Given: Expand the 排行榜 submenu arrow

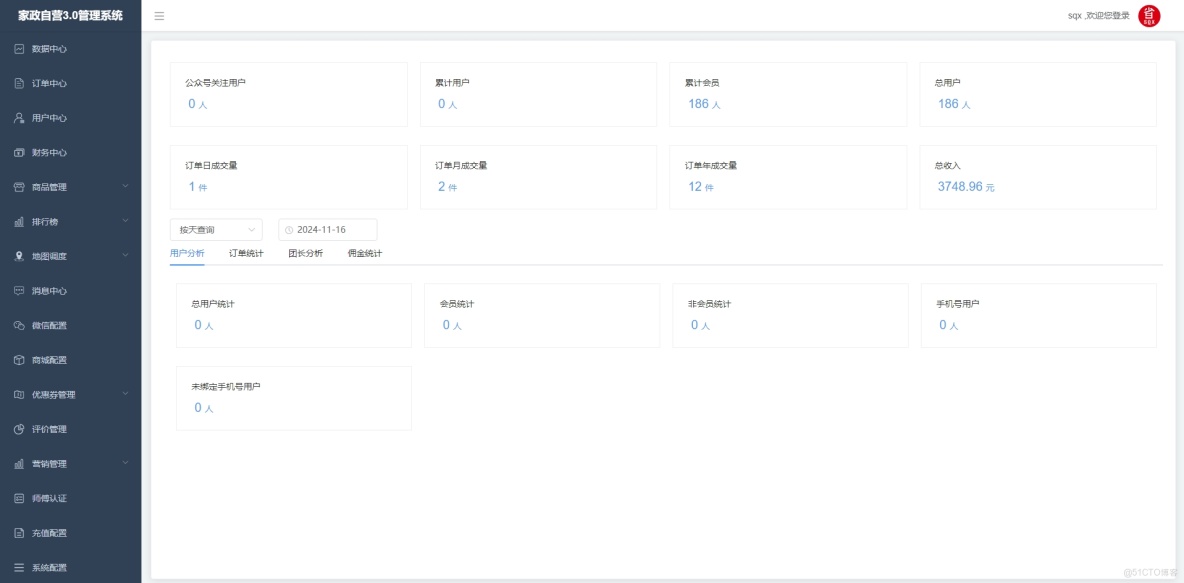Looking at the screenshot, I should click(125, 221).
